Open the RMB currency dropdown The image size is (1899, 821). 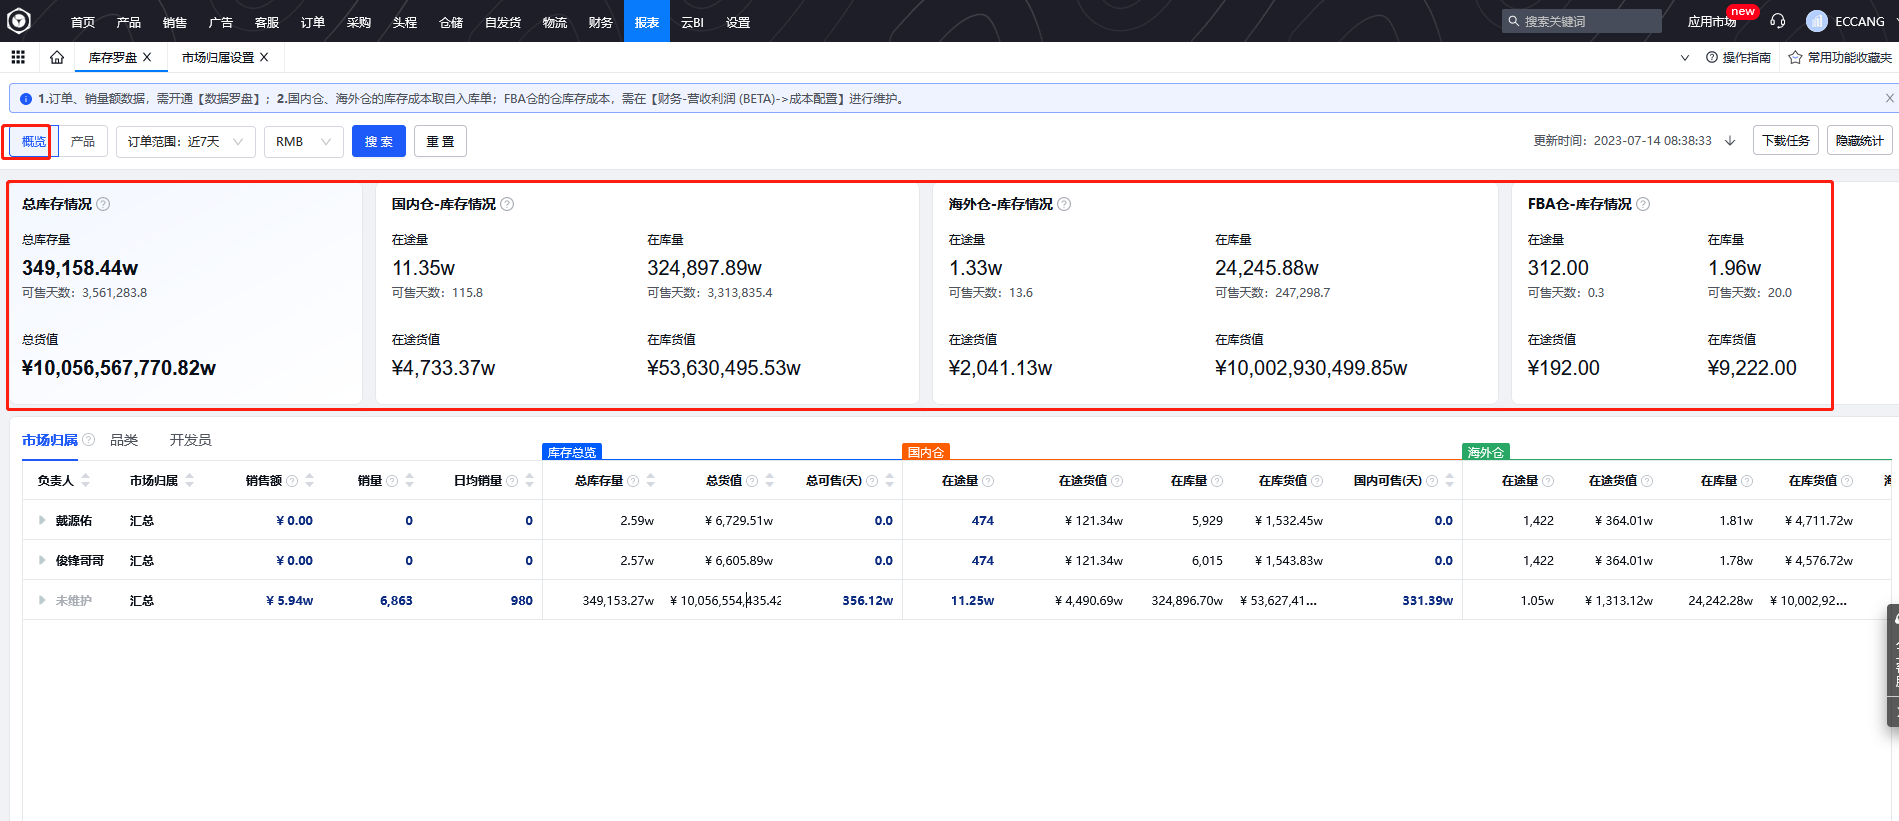point(303,141)
